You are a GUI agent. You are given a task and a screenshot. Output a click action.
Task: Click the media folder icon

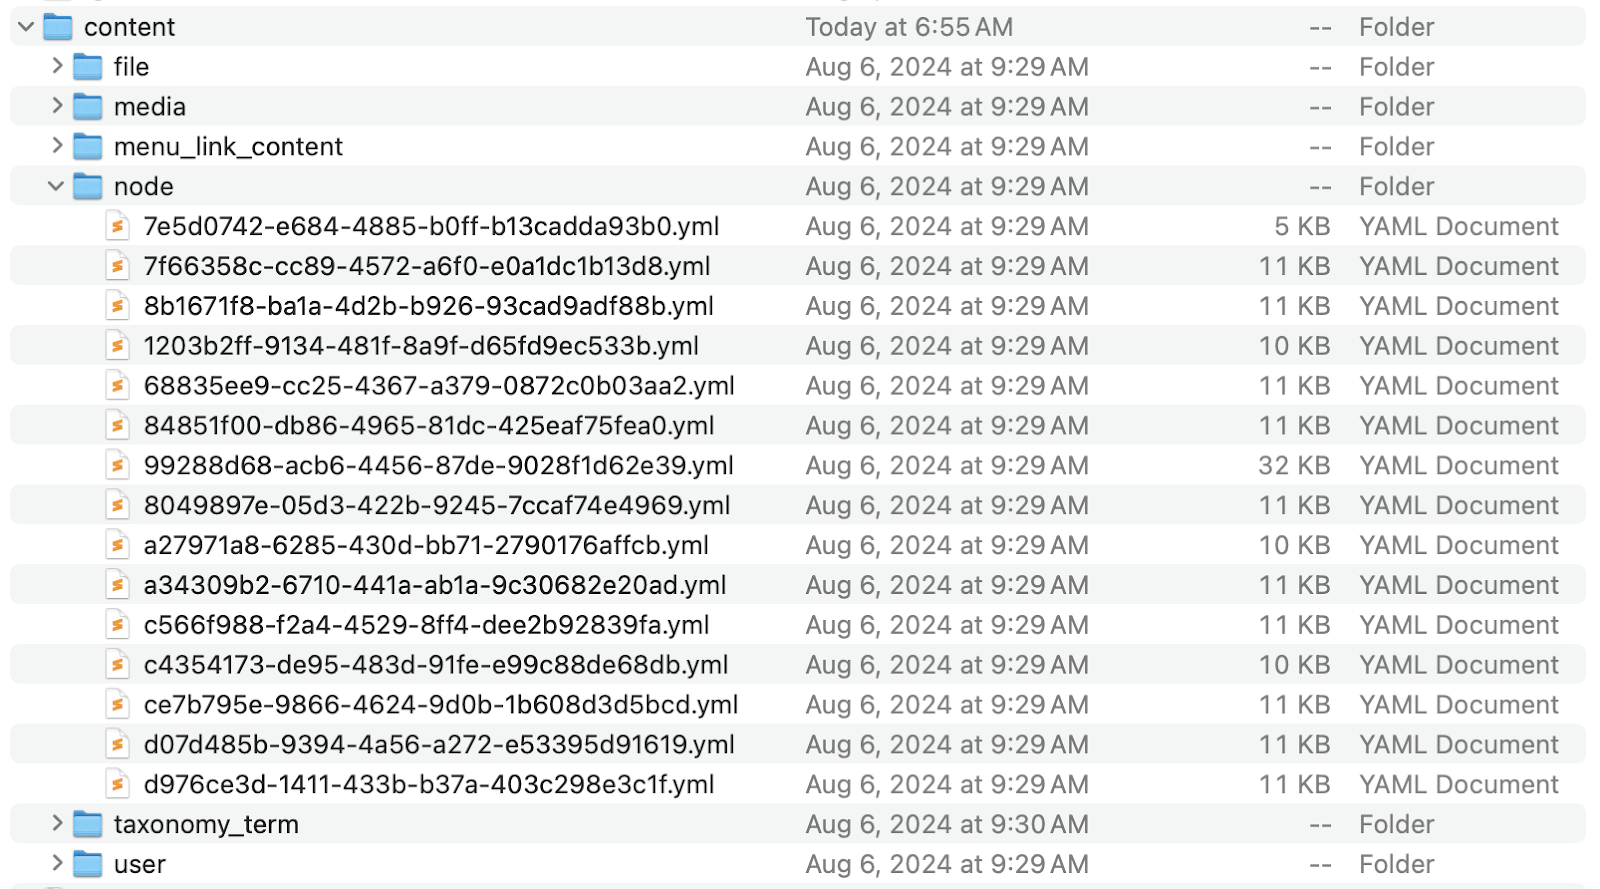pos(88,107)
